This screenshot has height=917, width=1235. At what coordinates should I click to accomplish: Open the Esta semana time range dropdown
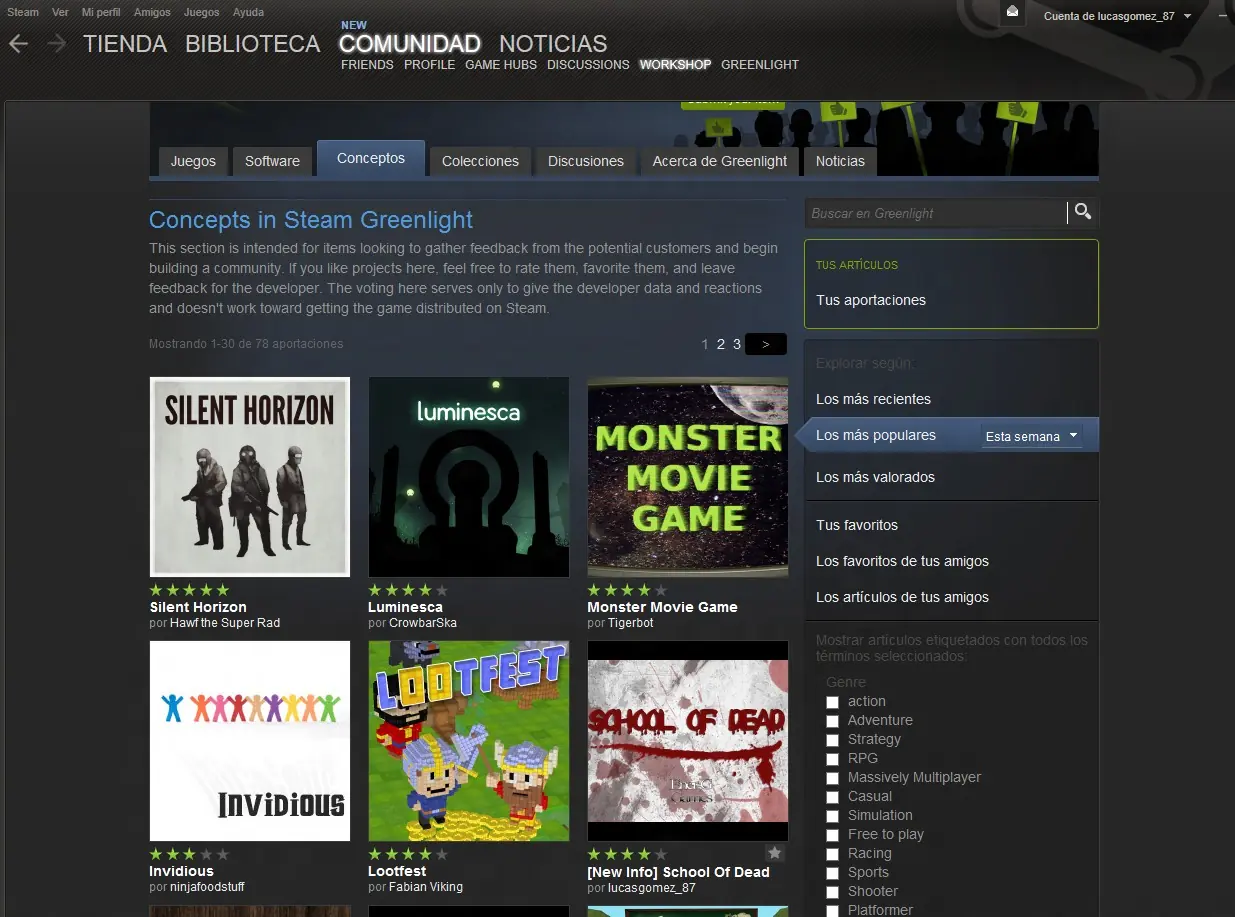(1031, 436)
